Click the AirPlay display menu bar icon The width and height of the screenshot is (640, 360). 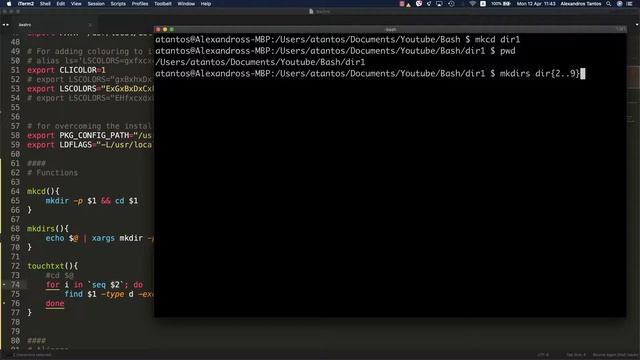point(439,4)
